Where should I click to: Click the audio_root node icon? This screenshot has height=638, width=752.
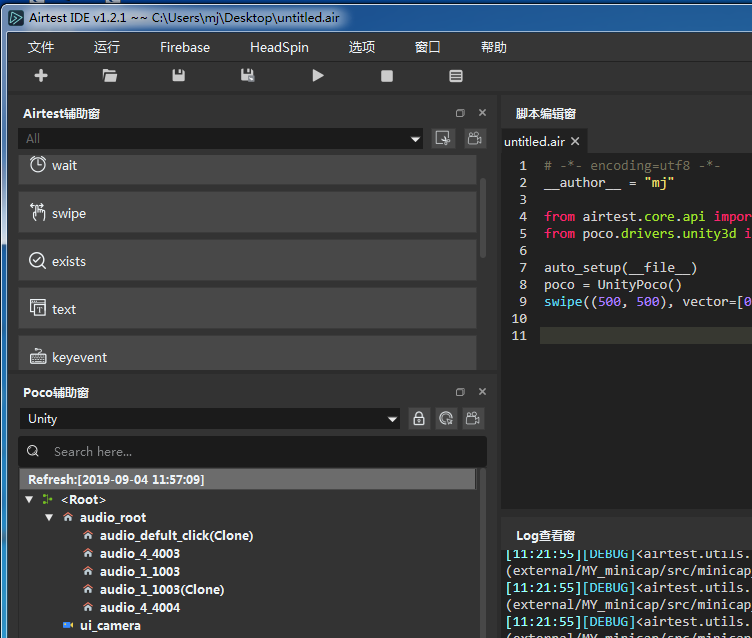[x=68, y=517]
